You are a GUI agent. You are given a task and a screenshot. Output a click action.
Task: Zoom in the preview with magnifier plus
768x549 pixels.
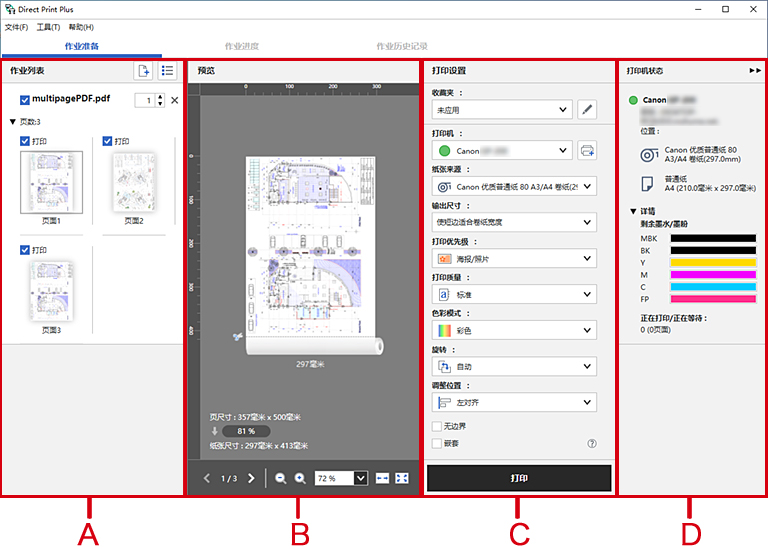pyautogui.click(x=300, y=478)
